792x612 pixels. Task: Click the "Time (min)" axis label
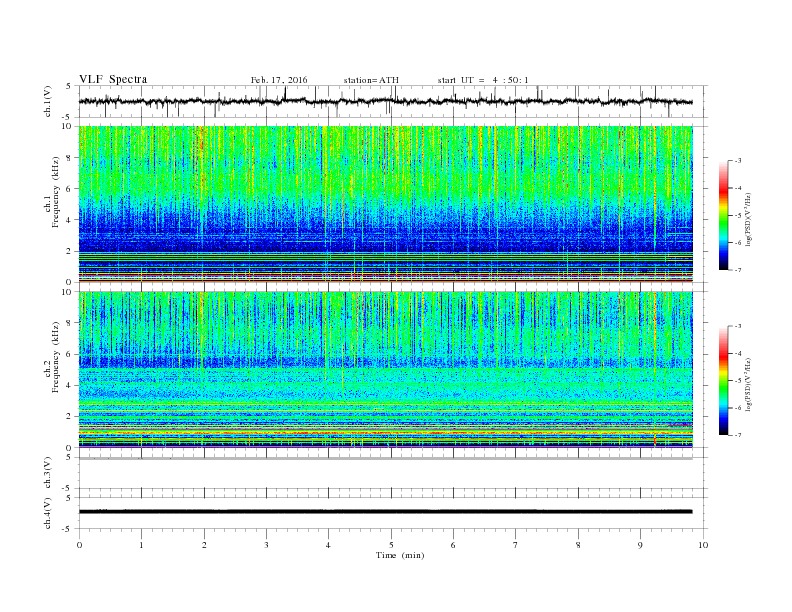click(400, 555)
